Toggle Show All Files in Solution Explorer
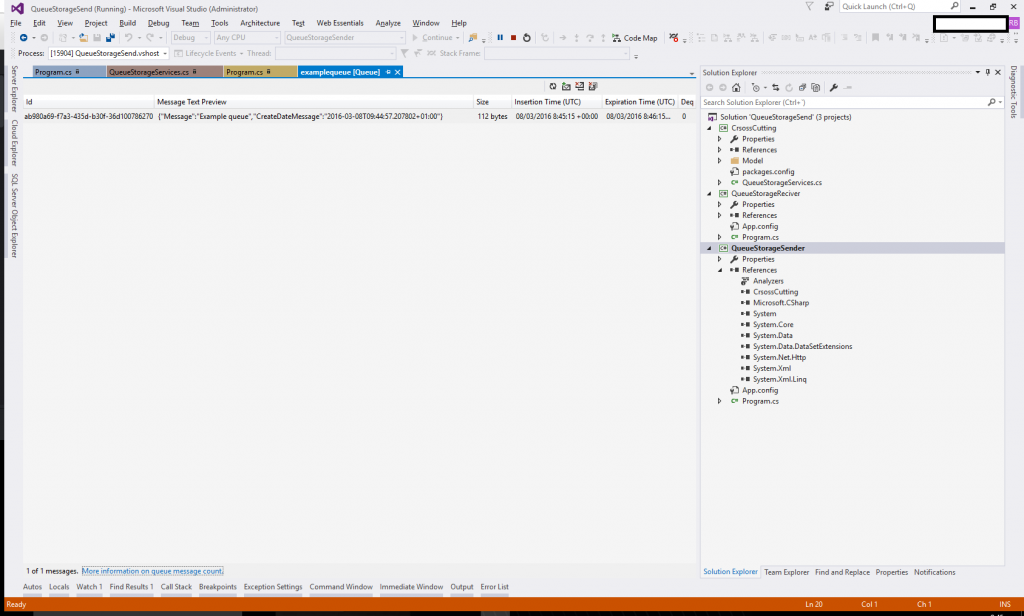 pos(801,86)
